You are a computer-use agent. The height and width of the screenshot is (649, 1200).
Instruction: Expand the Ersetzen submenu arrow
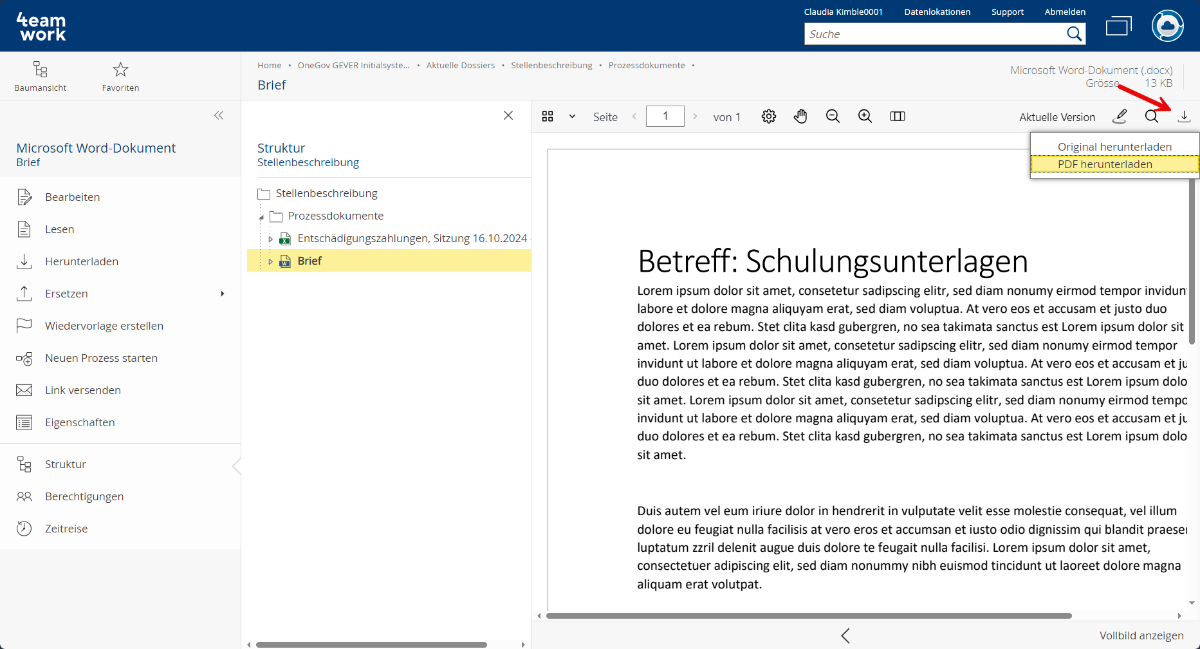(222, 294)
